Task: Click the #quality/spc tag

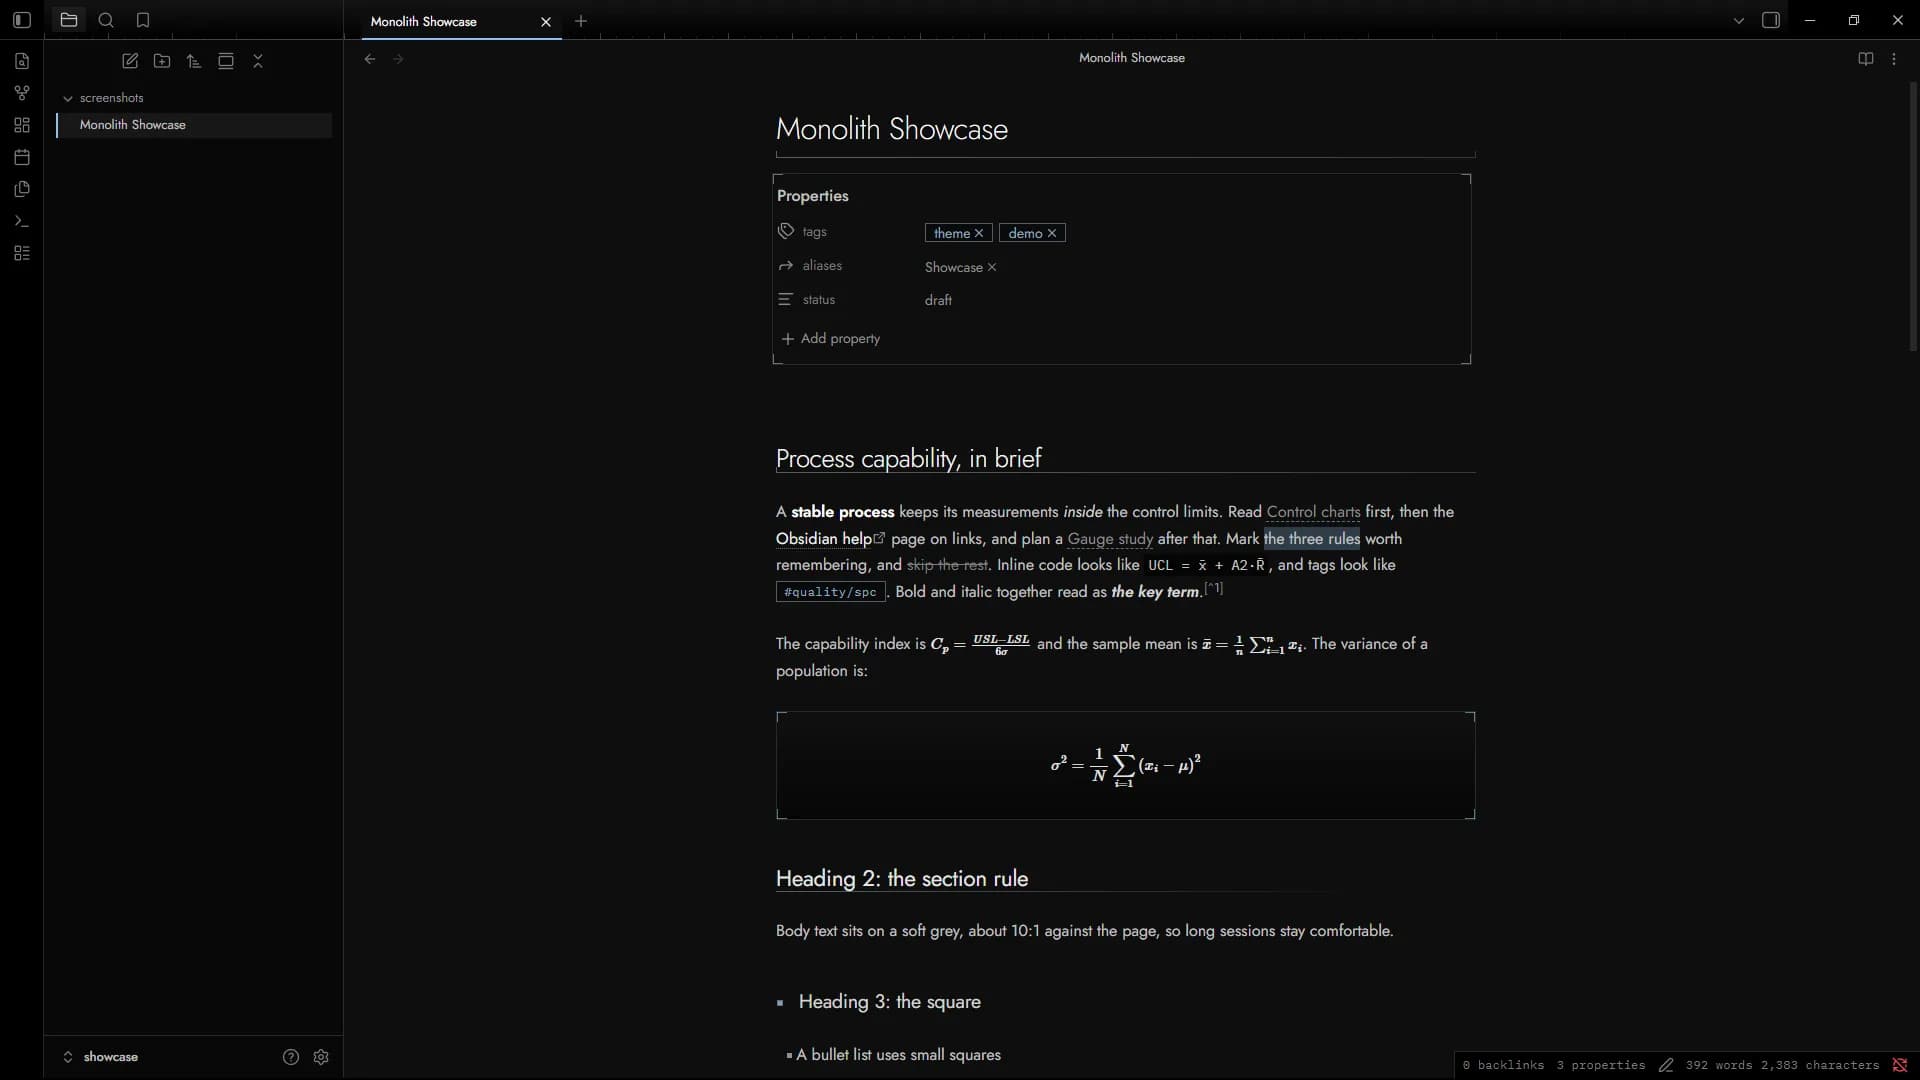Action: (831, 592)
